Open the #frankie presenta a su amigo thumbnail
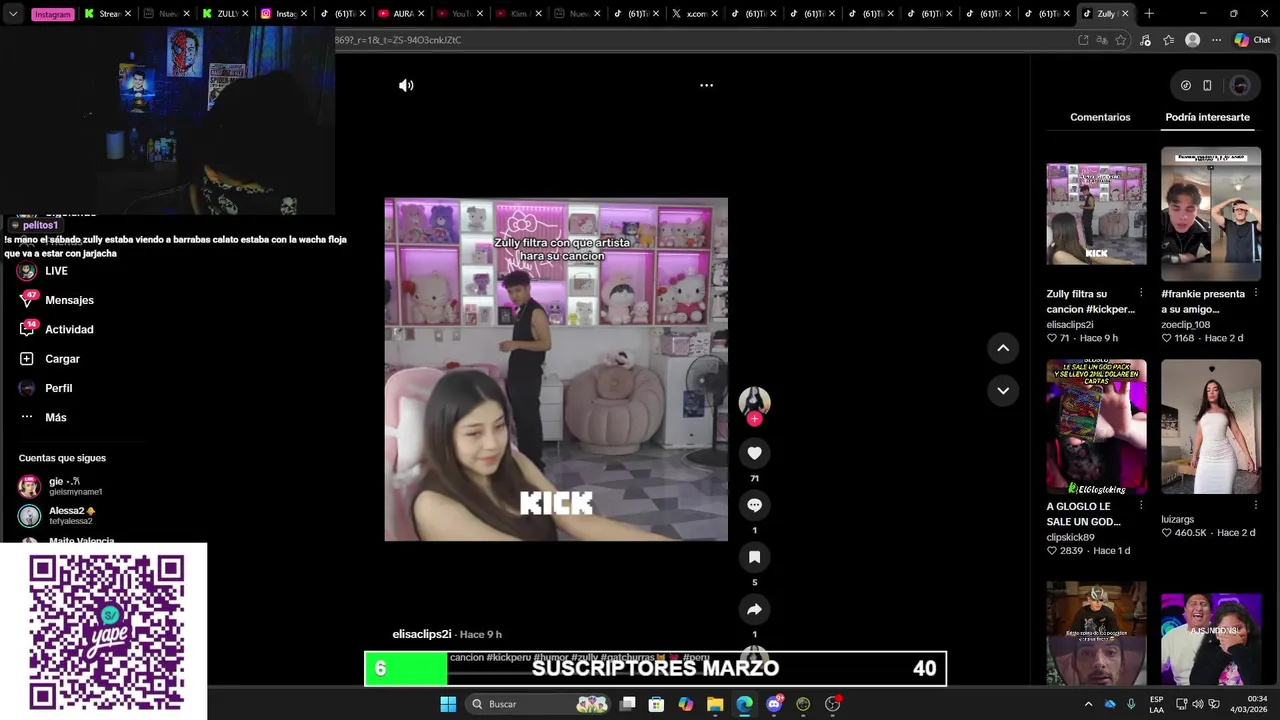This screenshot has height=720, width=1280. point(1211,214)
